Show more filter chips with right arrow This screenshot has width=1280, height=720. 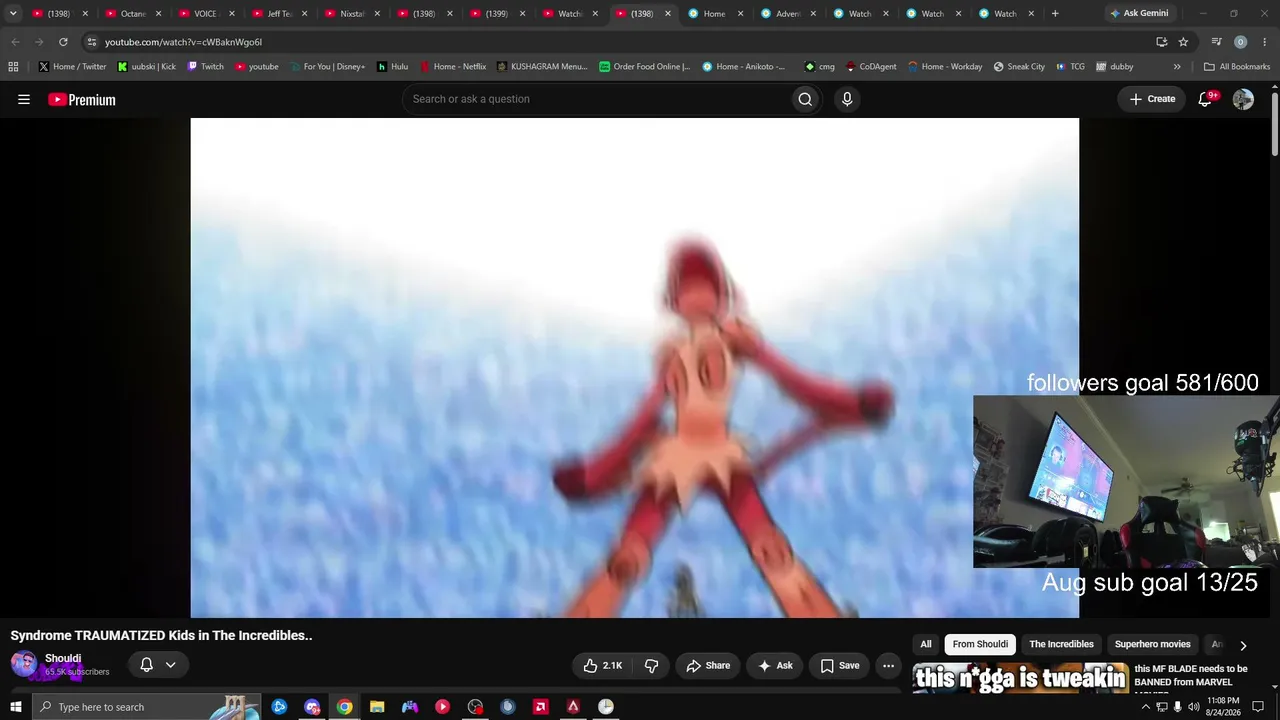pyautogui.click(x=1243, y=645)
